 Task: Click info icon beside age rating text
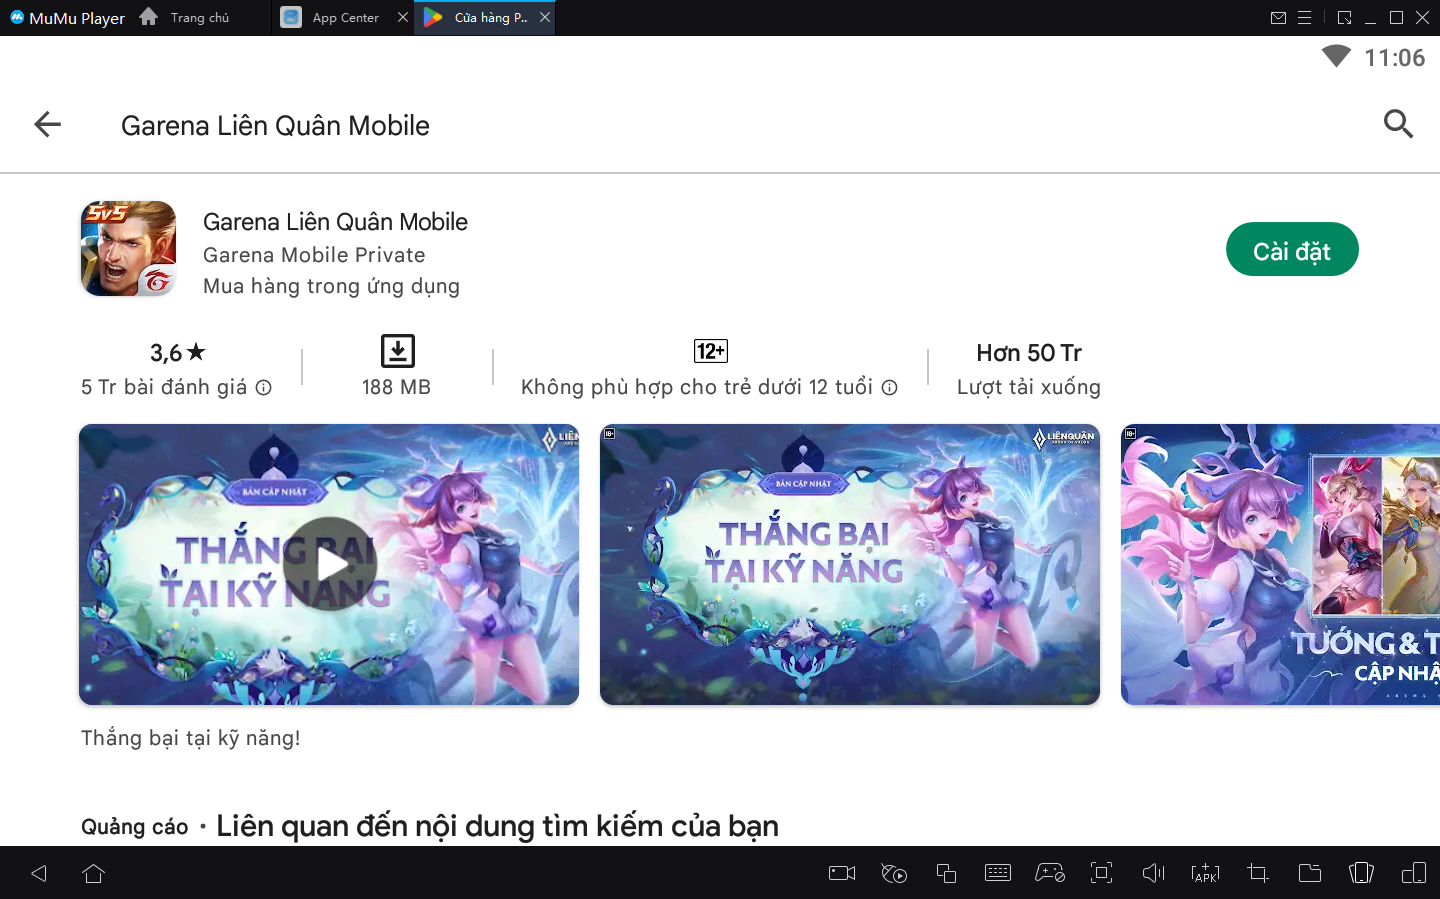889,388
